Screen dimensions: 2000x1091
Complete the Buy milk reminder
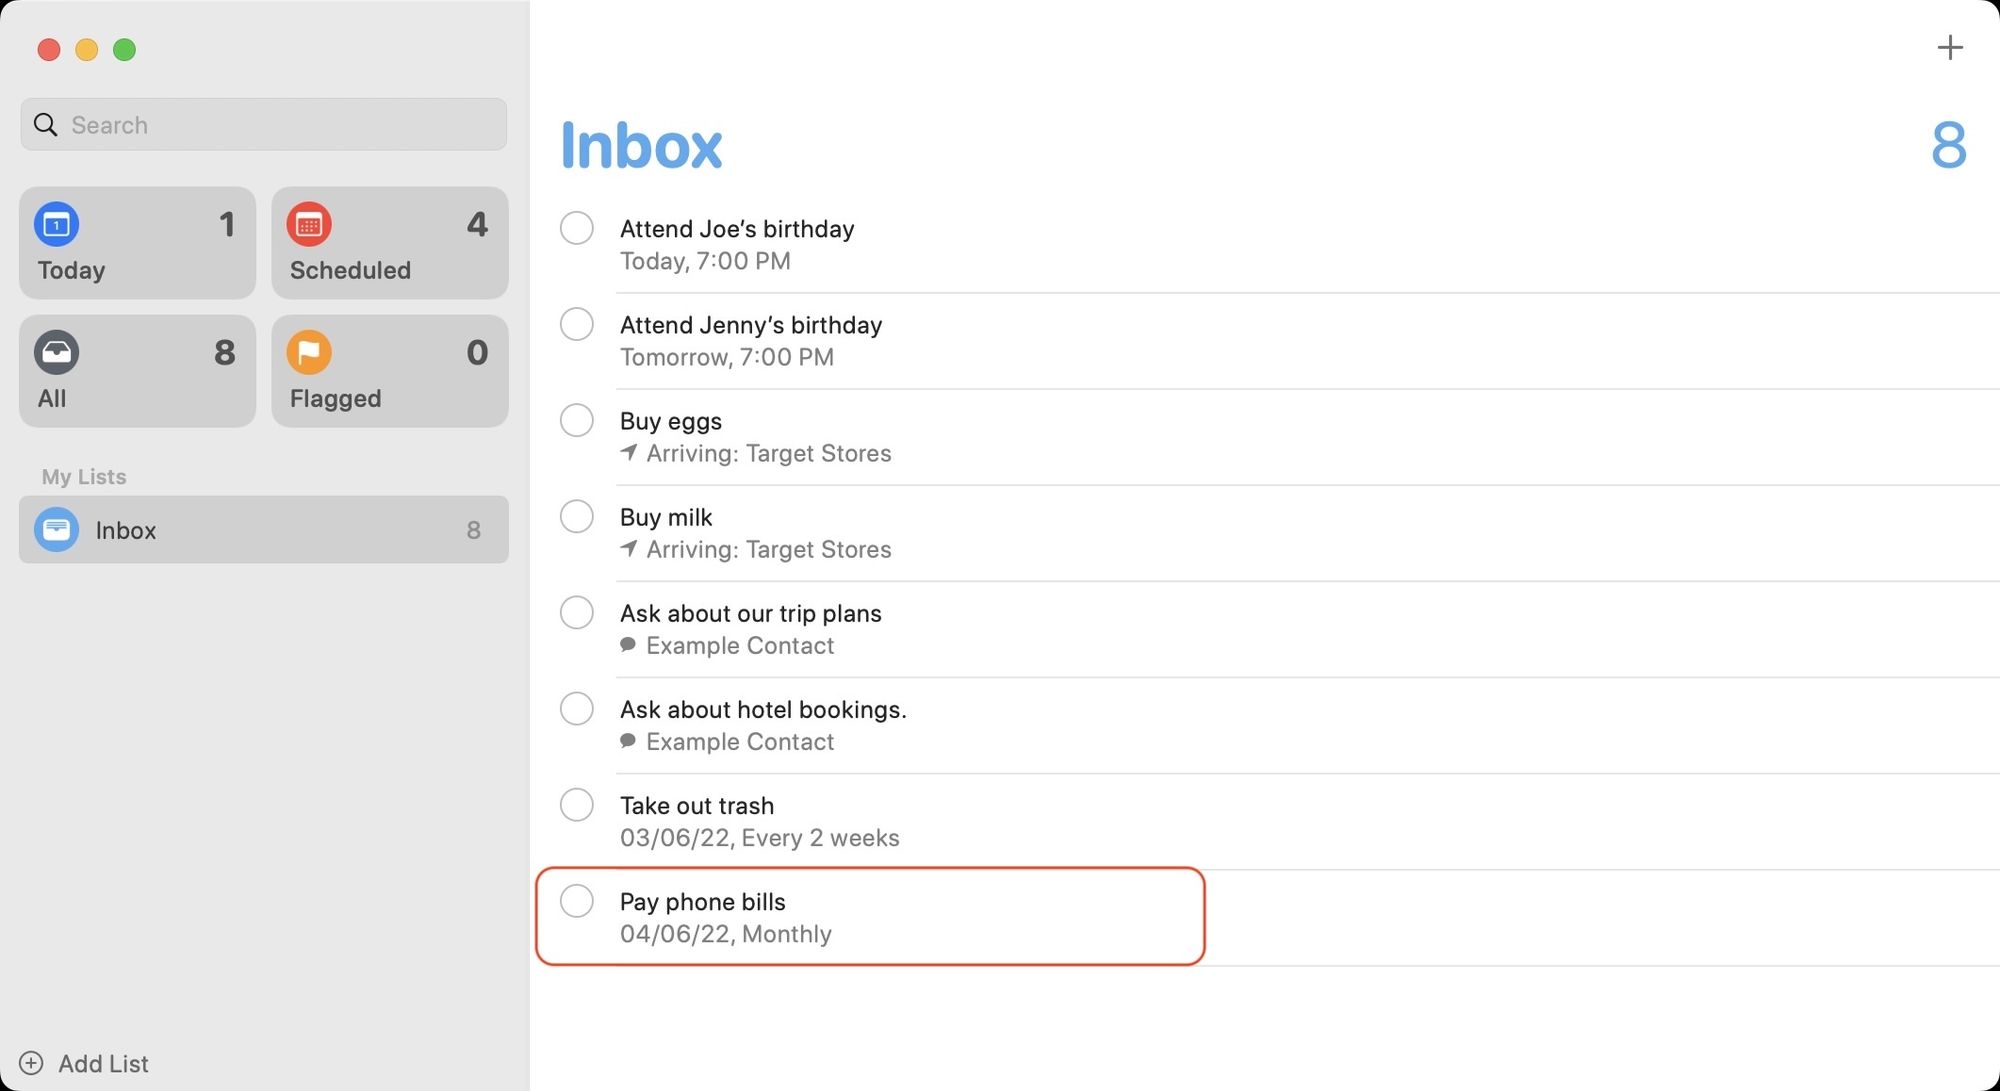(x=577, y=516)
